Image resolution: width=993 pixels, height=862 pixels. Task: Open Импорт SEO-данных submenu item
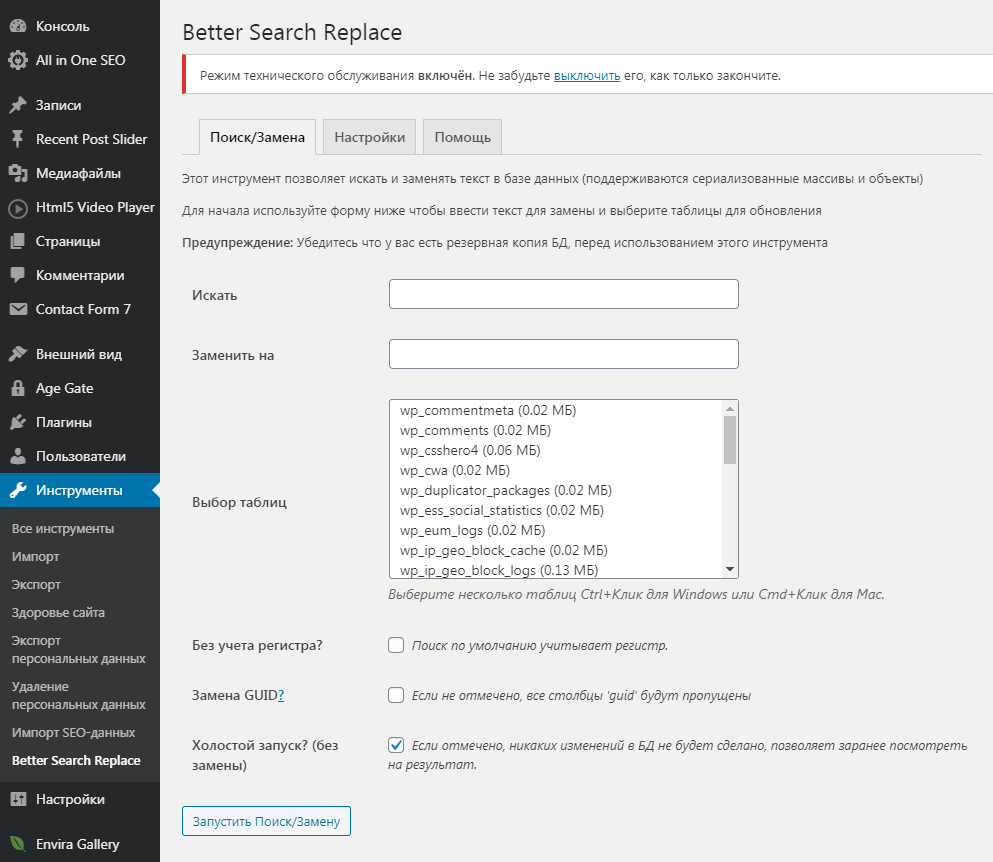coord(73,732)
